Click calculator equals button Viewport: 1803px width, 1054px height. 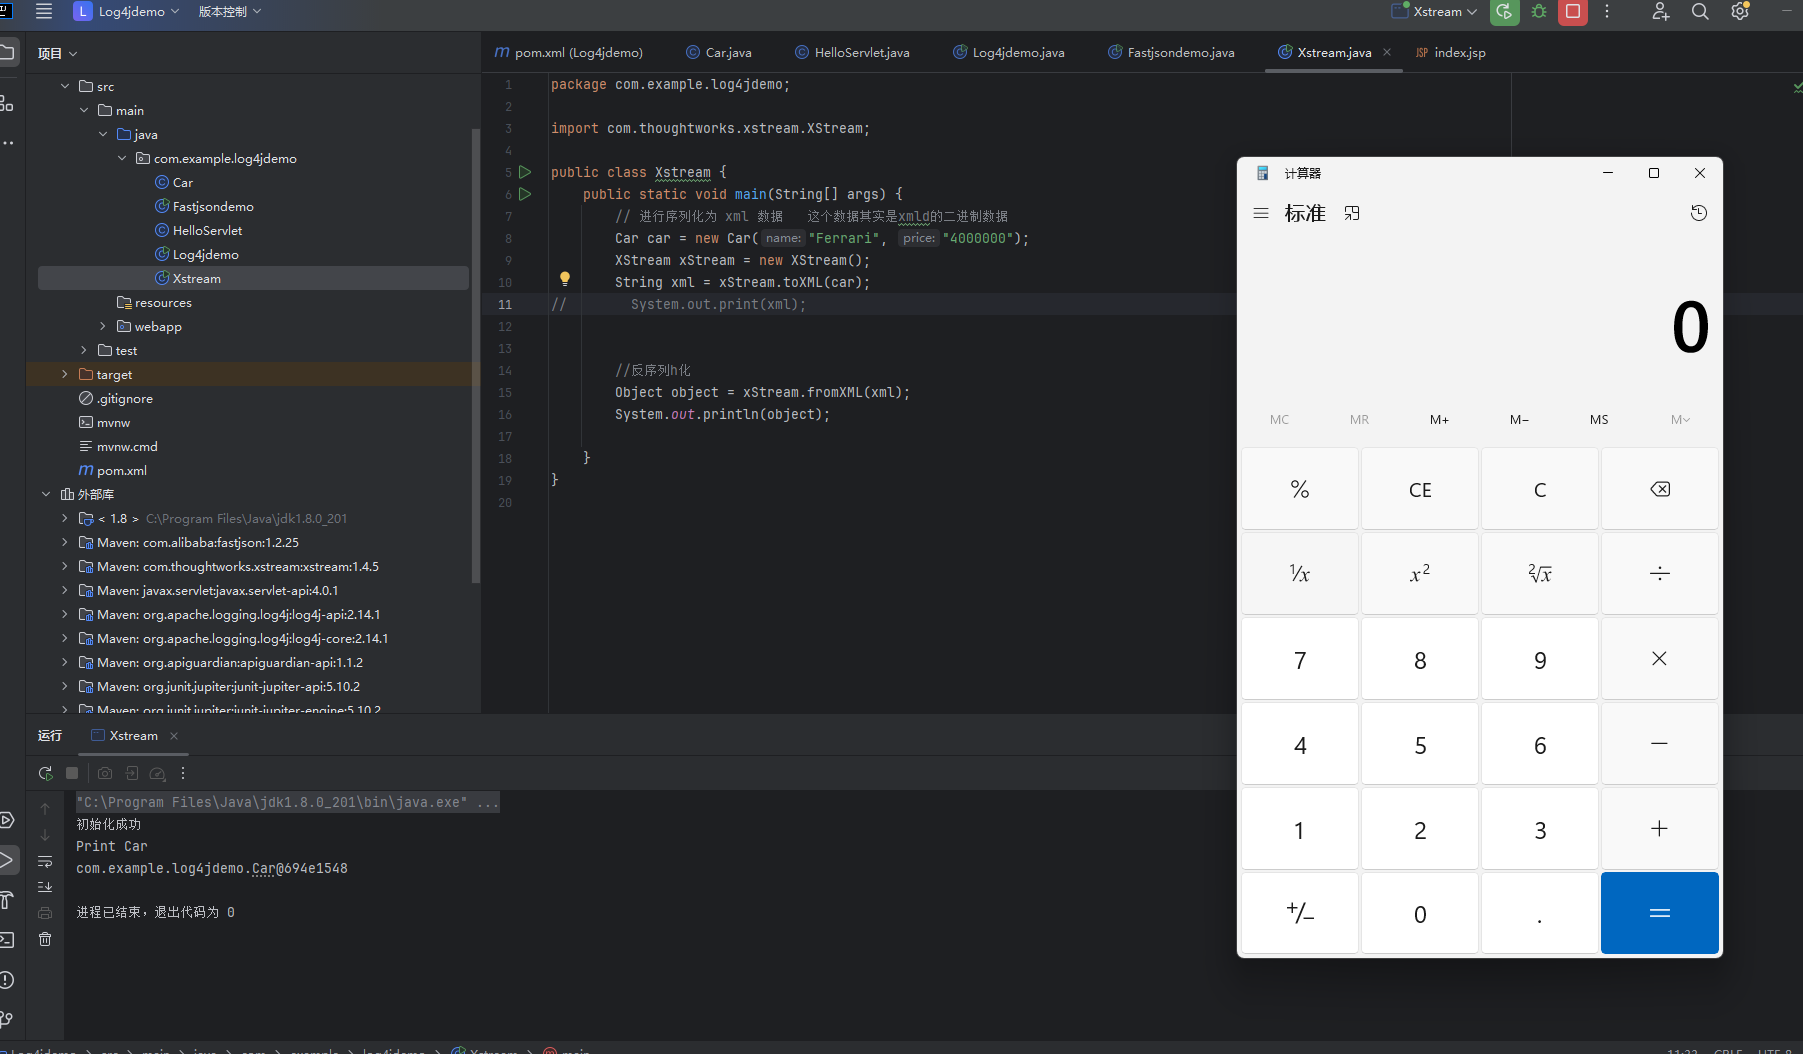point(1660,913)
